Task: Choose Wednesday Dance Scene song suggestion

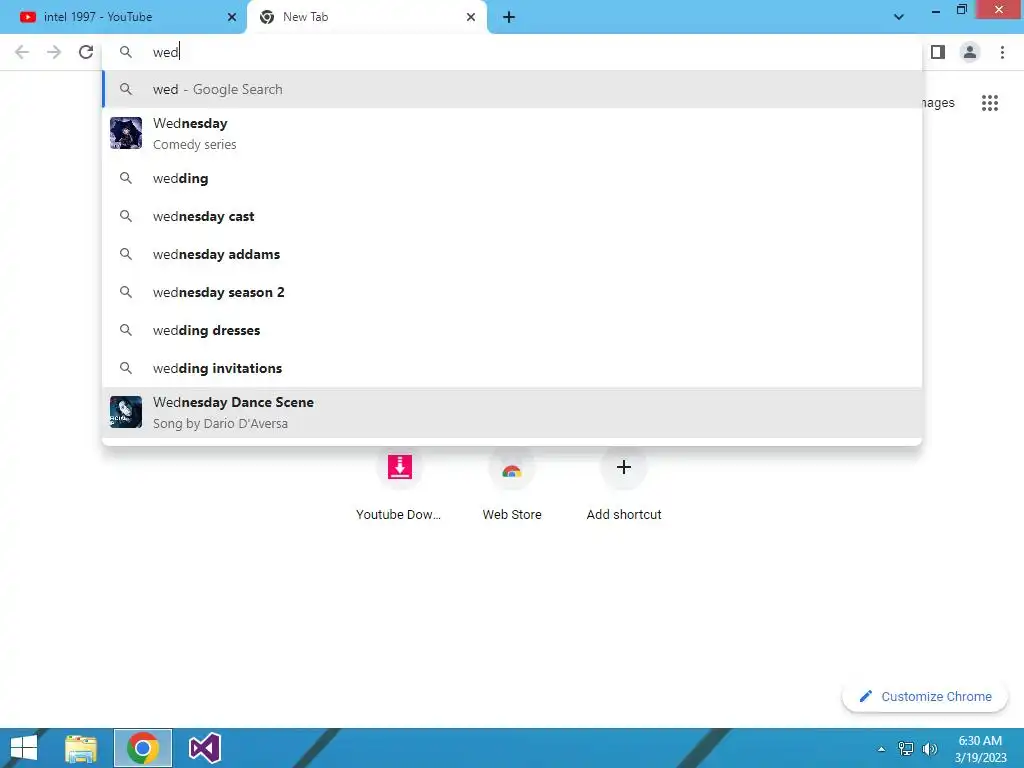Action: pyautogui.click(x=512, y=412)
